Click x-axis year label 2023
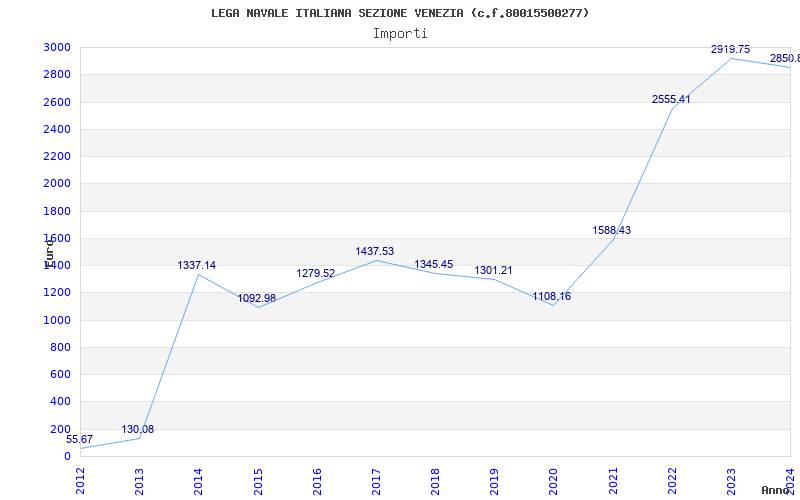The image size is (800, 500). pos(732,482)
